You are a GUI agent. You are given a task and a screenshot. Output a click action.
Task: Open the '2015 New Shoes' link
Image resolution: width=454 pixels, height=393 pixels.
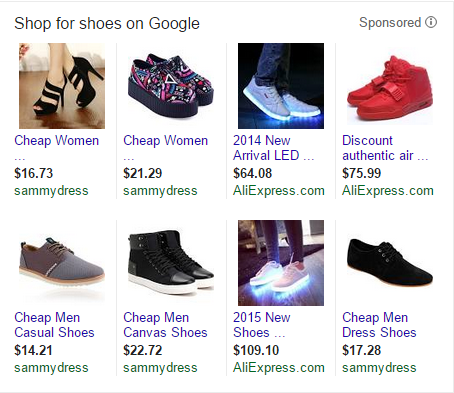pos(262,325)
